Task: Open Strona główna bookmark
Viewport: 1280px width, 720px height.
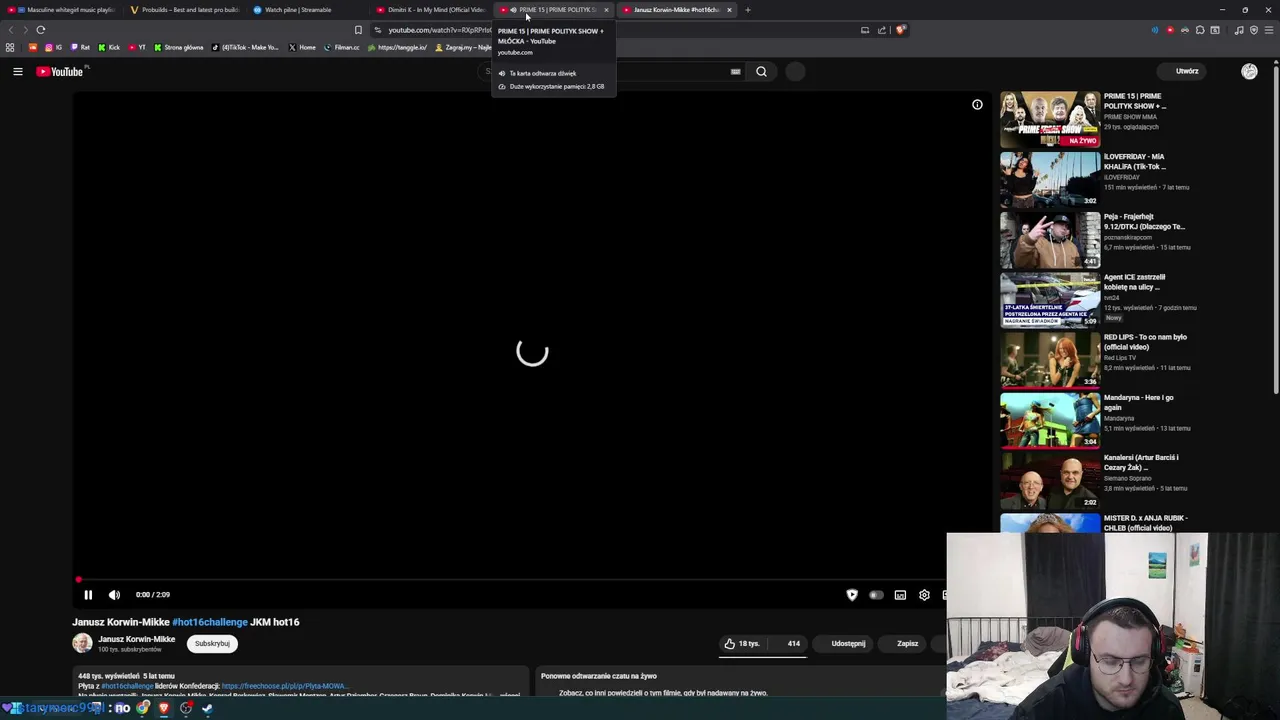Action: click(x=180, y=47)
